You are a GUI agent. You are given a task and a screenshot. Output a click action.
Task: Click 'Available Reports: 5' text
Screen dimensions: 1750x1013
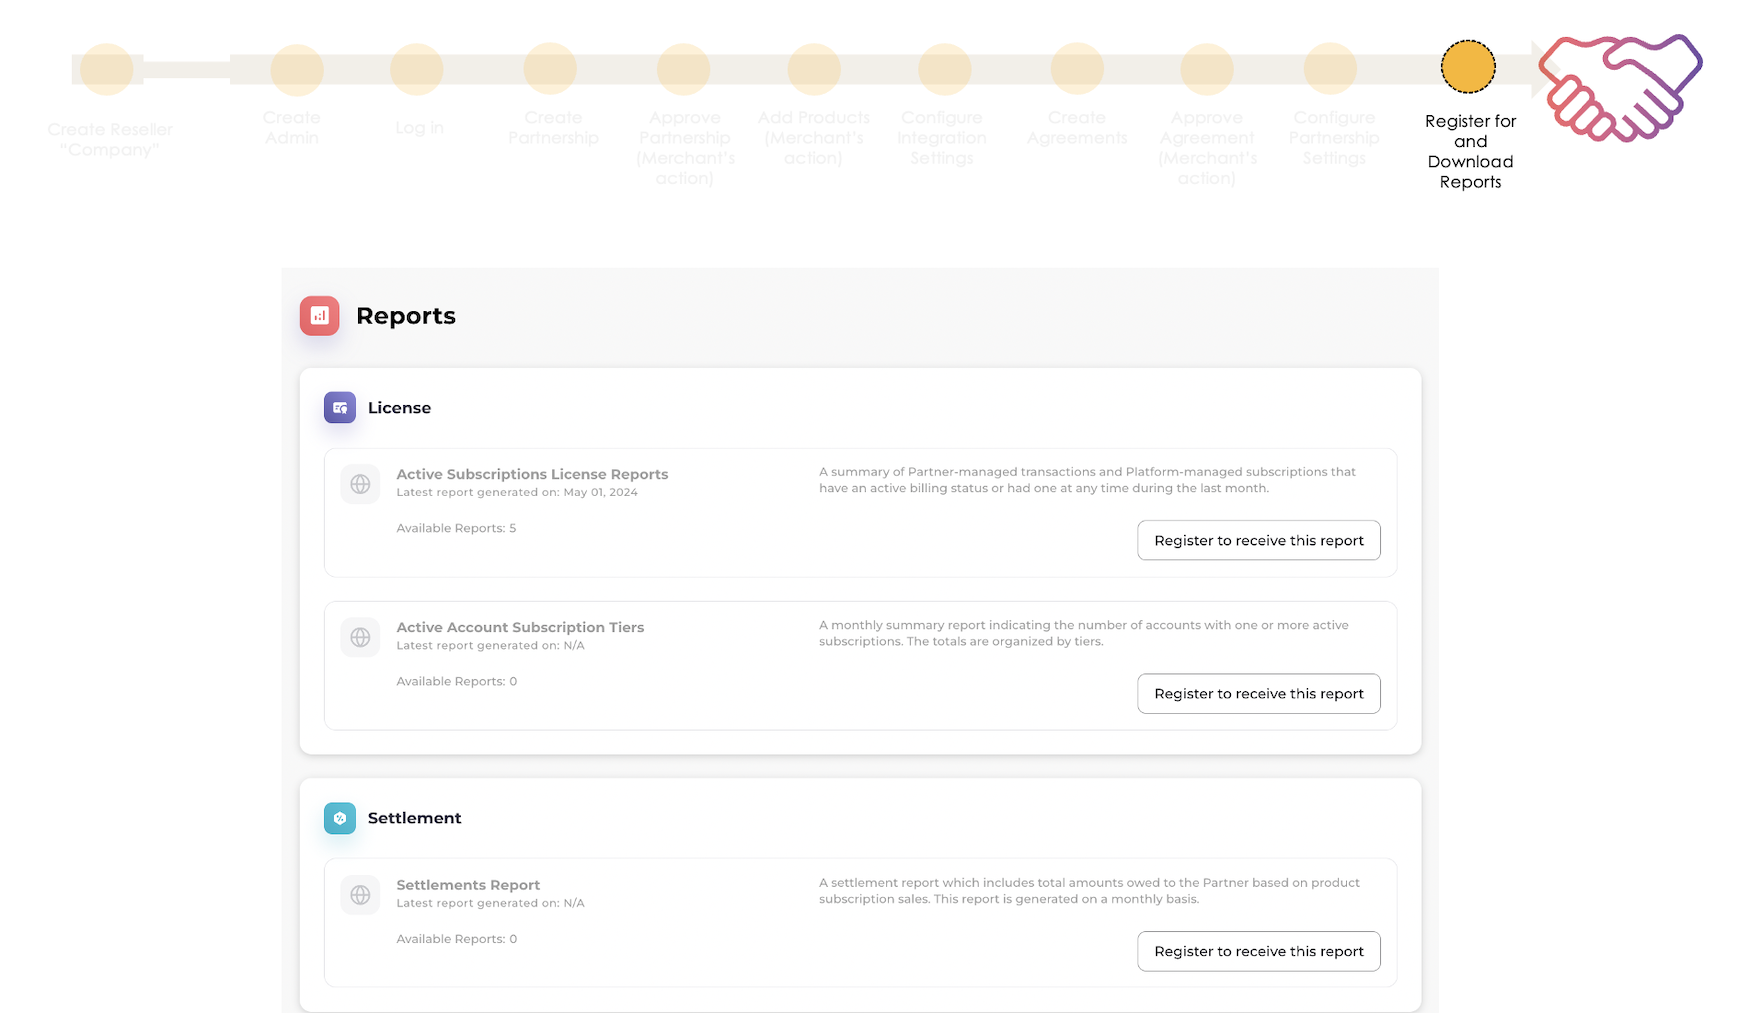tap(456, 528)
